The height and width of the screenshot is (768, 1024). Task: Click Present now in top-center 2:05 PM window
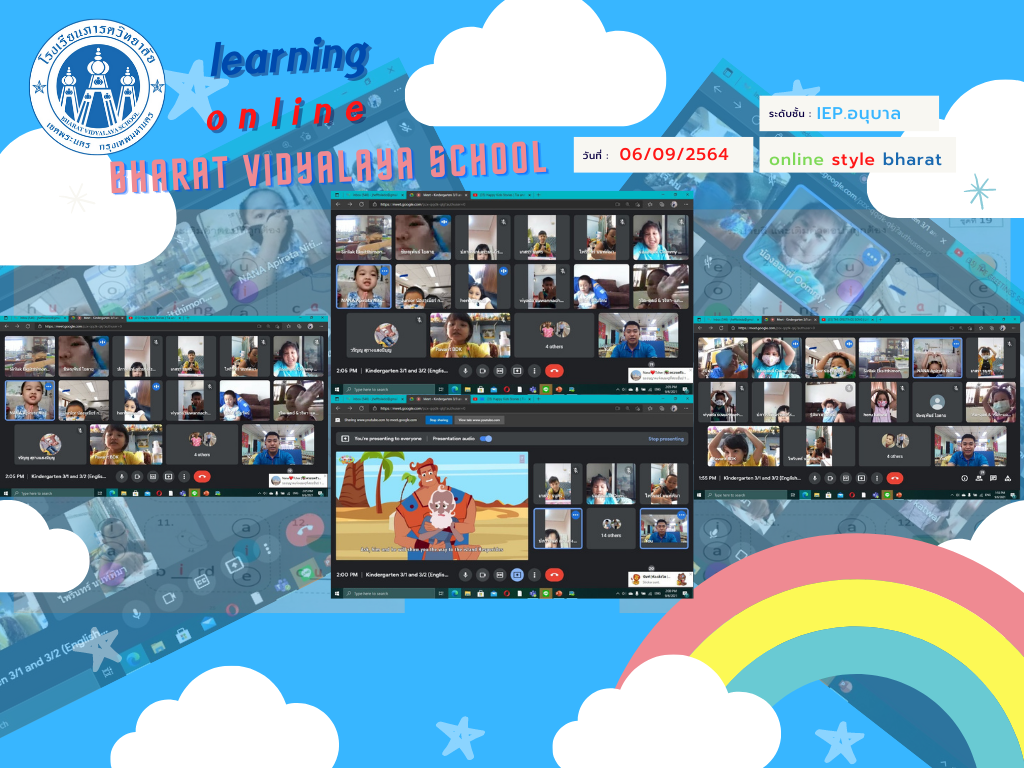[517, 371]
